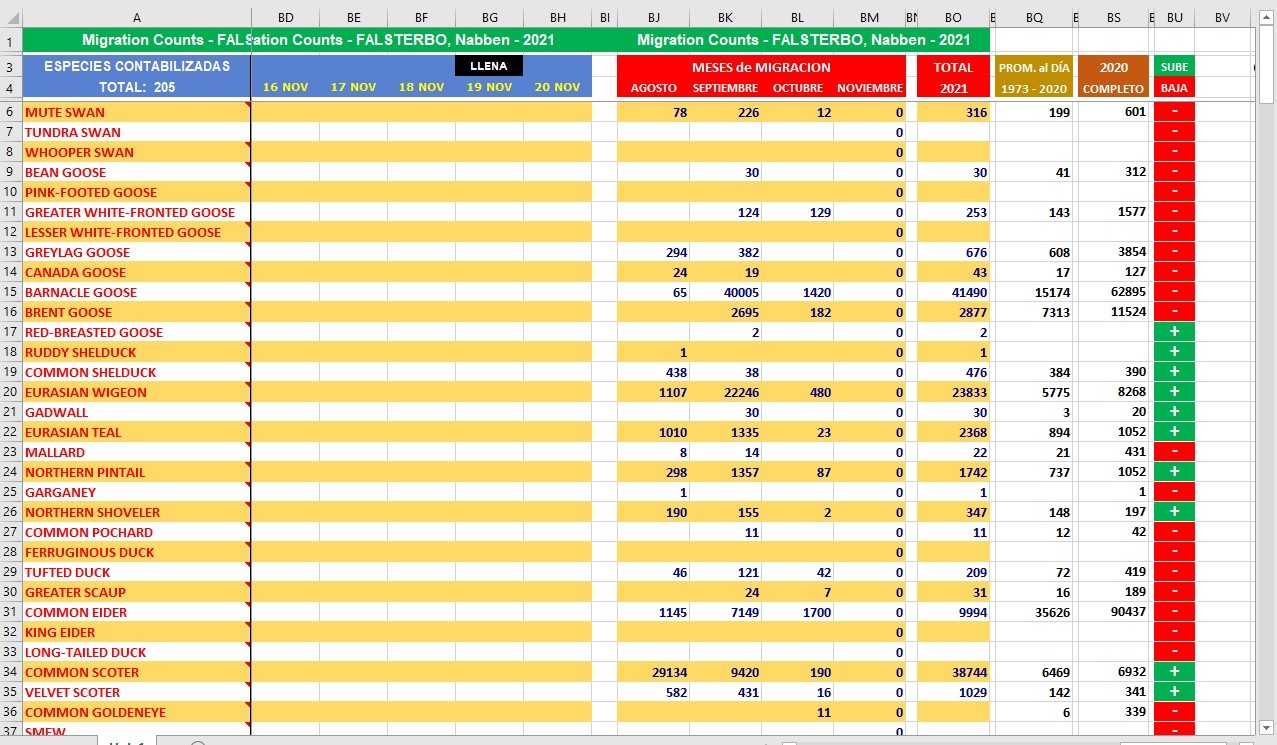Click the LLENA black label cell
Screen dimensions: 1277x745
(489, 66)
